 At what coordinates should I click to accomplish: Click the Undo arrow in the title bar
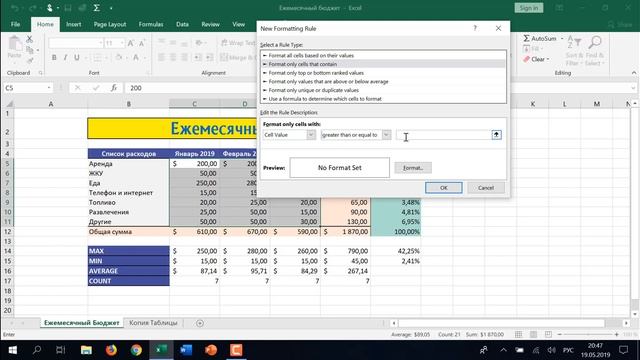pyautogui.click(x=15, y=8)
